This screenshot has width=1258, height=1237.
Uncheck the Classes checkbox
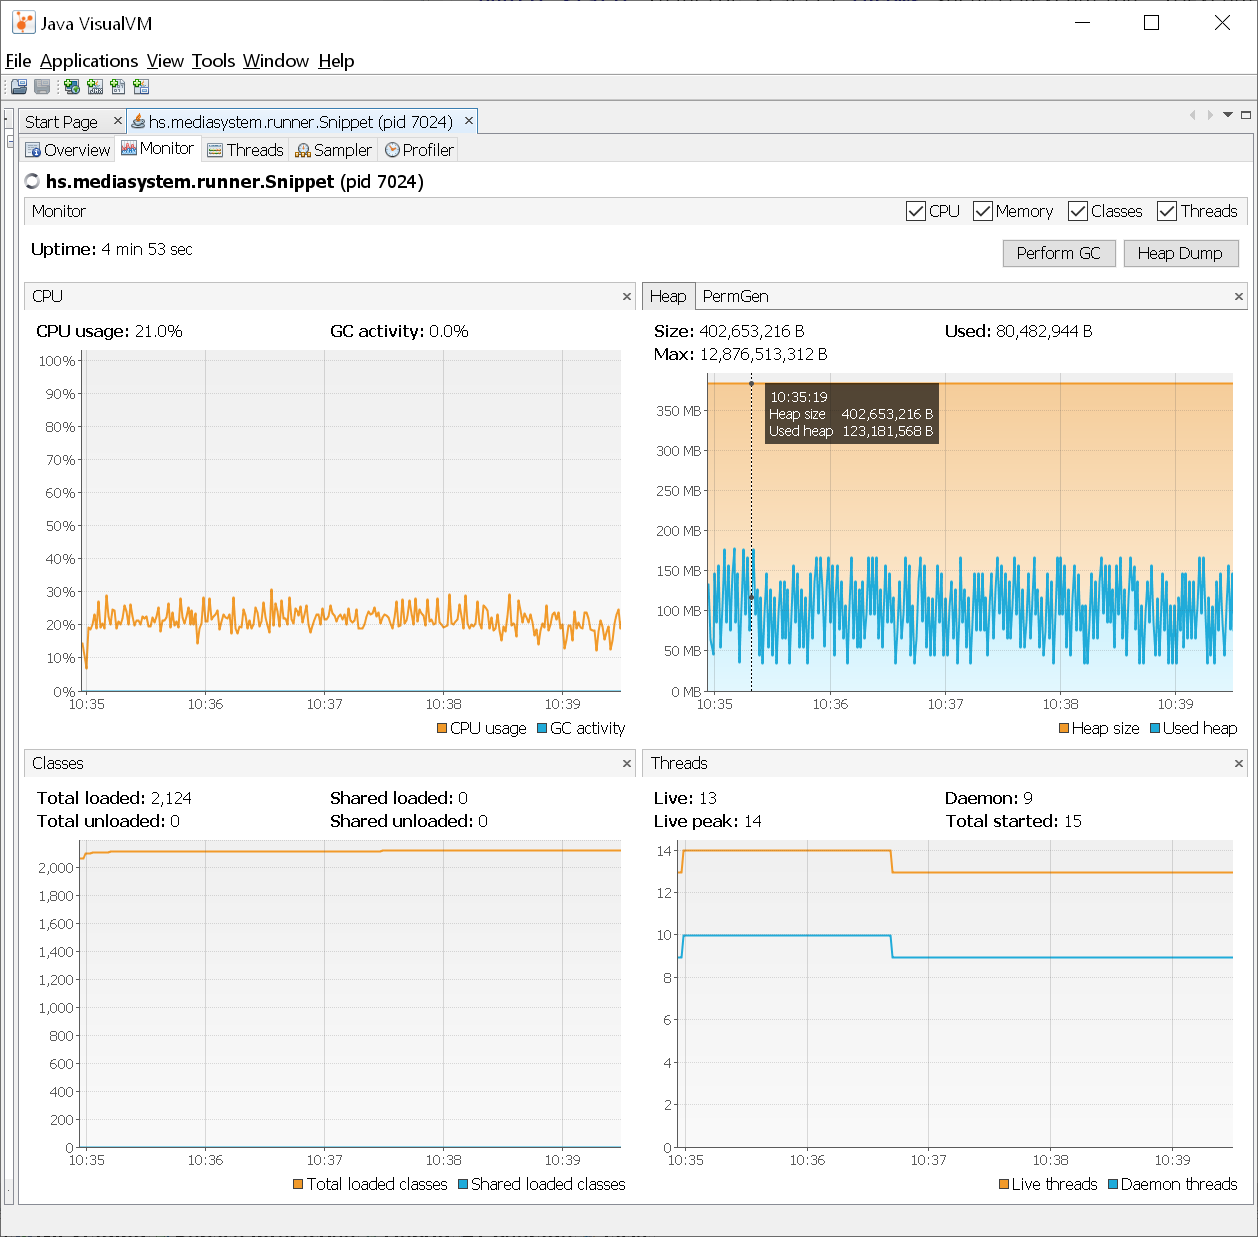[x=1077, y=211]
